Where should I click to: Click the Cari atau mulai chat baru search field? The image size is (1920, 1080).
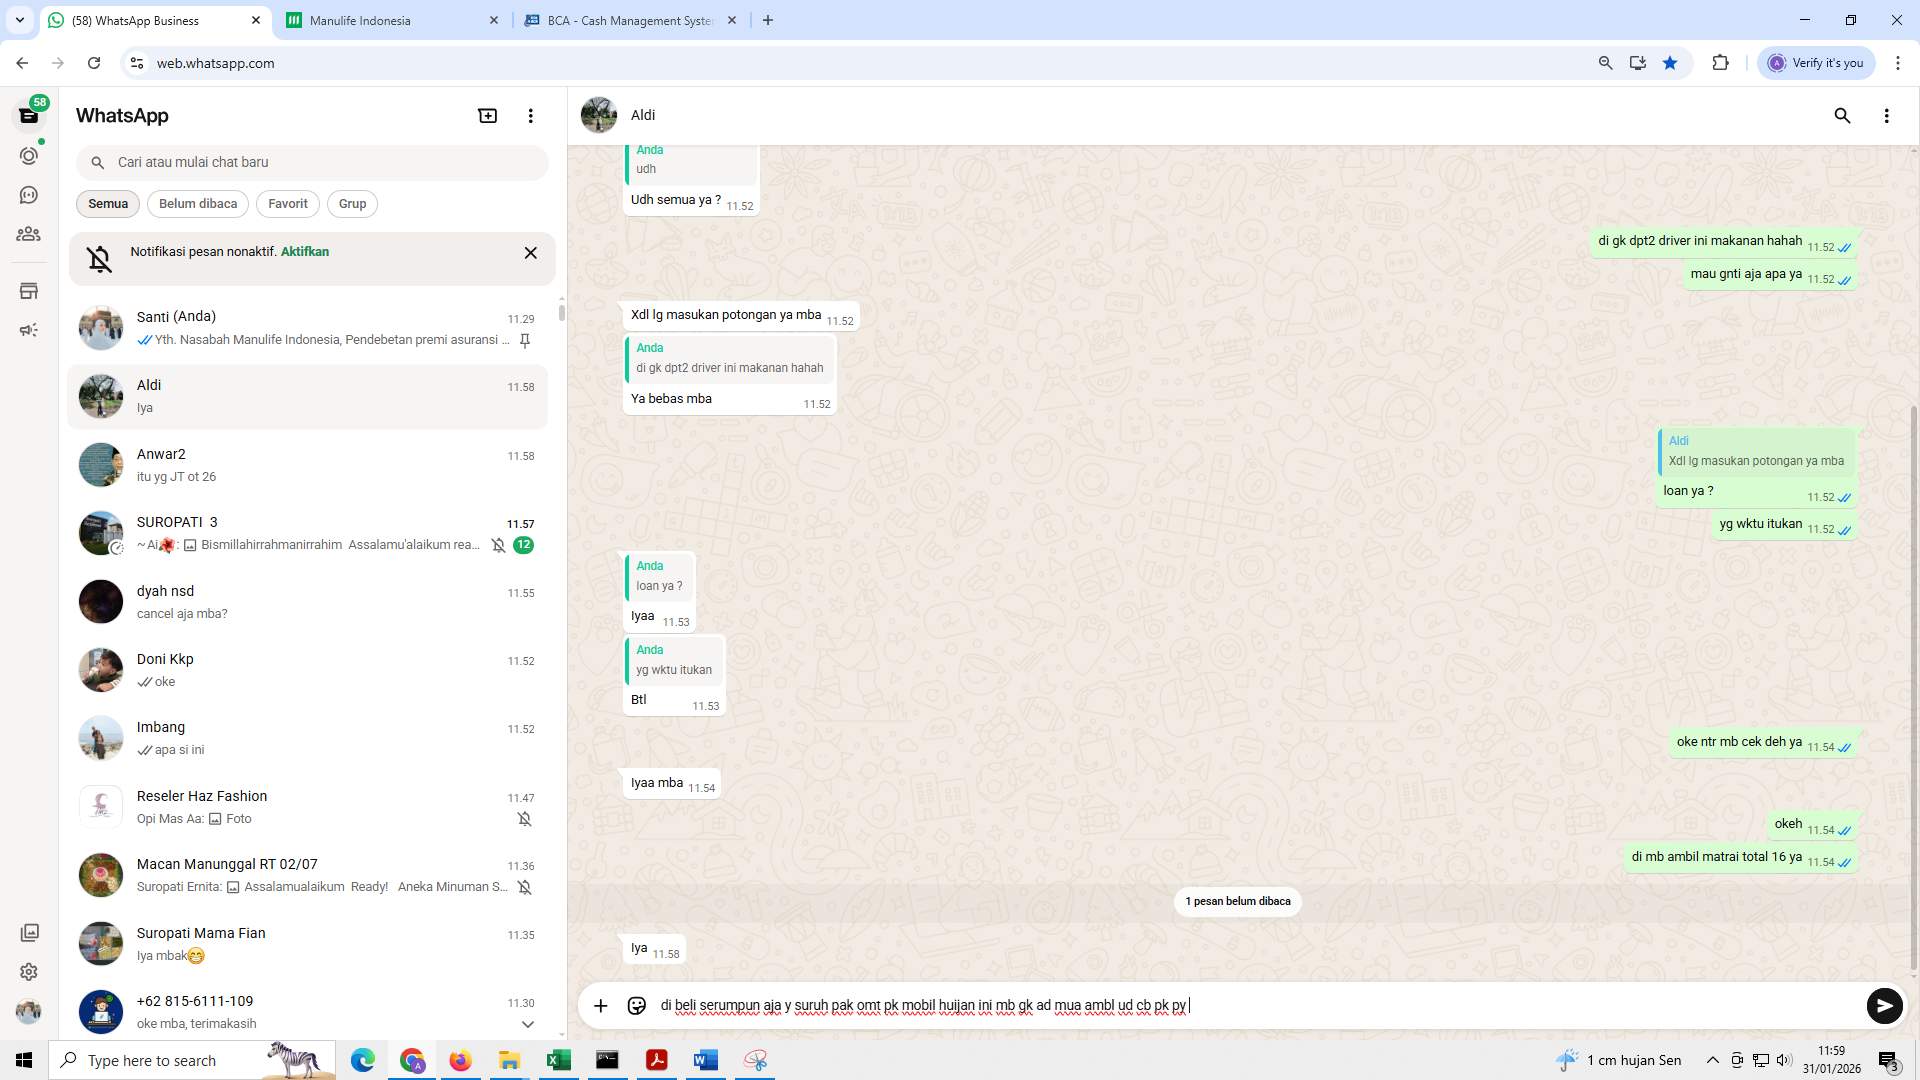pyautogui.click(x=312, y=162)
